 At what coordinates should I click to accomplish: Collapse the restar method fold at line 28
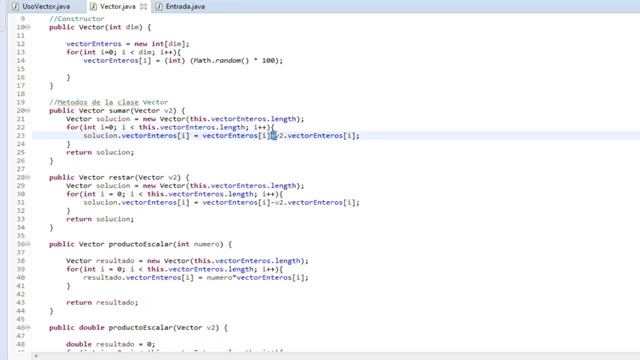click(28, 178)
